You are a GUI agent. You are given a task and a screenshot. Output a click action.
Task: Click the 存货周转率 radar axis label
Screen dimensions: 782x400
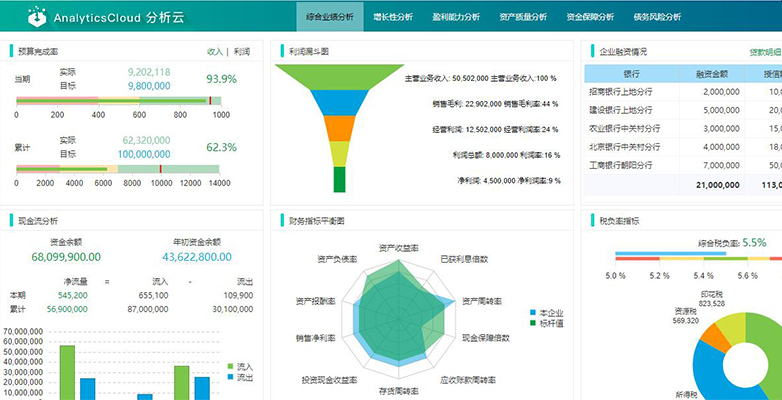point(398,390)
